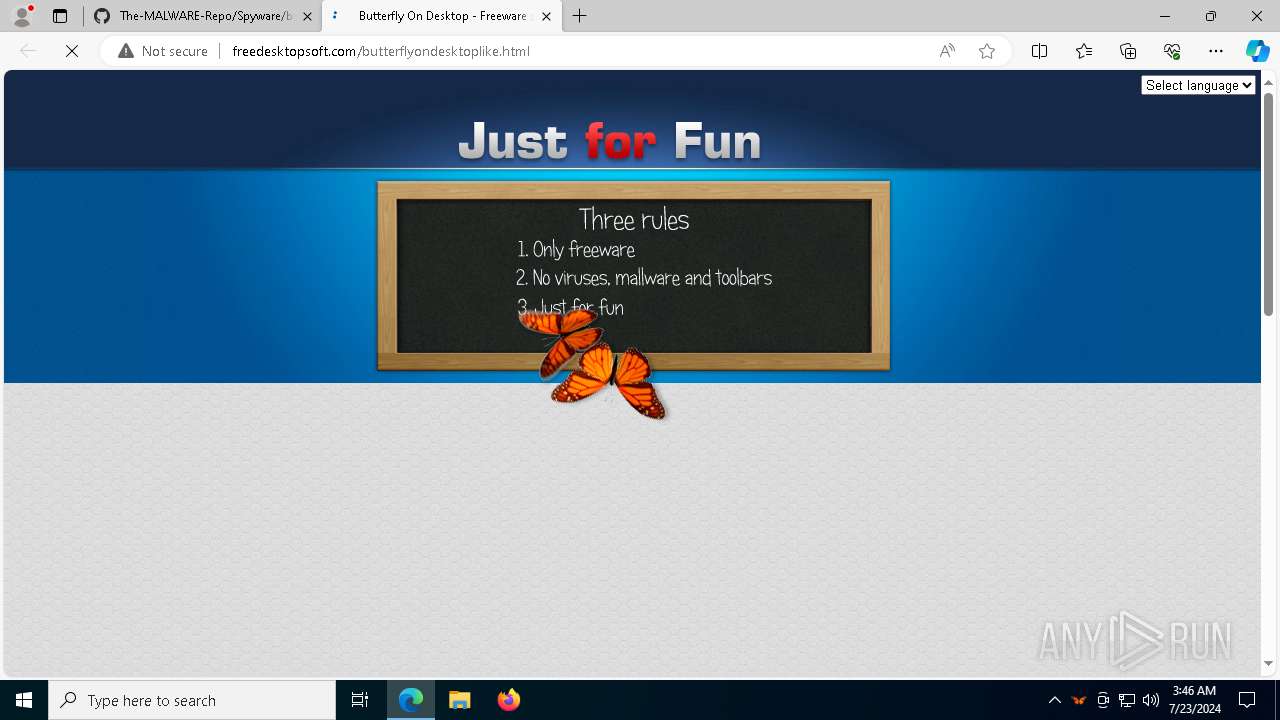Open split screen view
This screenshot has height=720, width=1280.
tap(1040, 51)
